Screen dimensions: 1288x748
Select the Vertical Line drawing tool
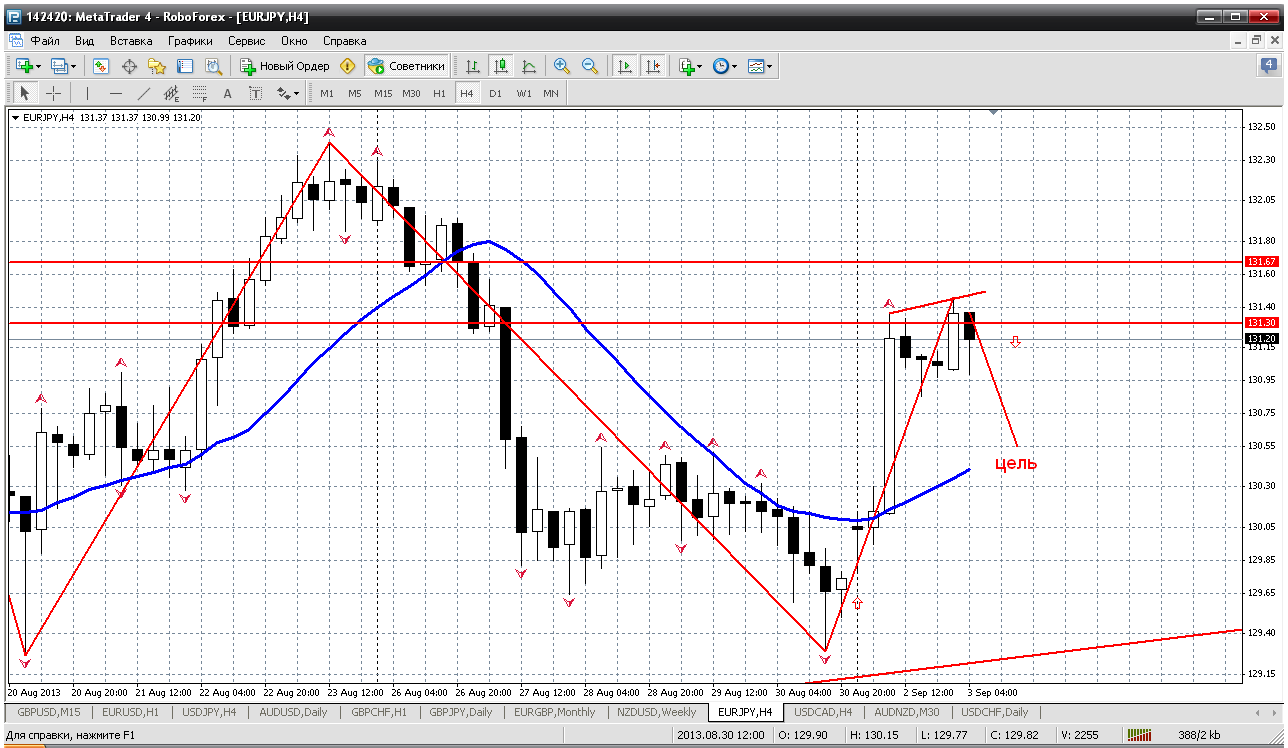[87, 93]
